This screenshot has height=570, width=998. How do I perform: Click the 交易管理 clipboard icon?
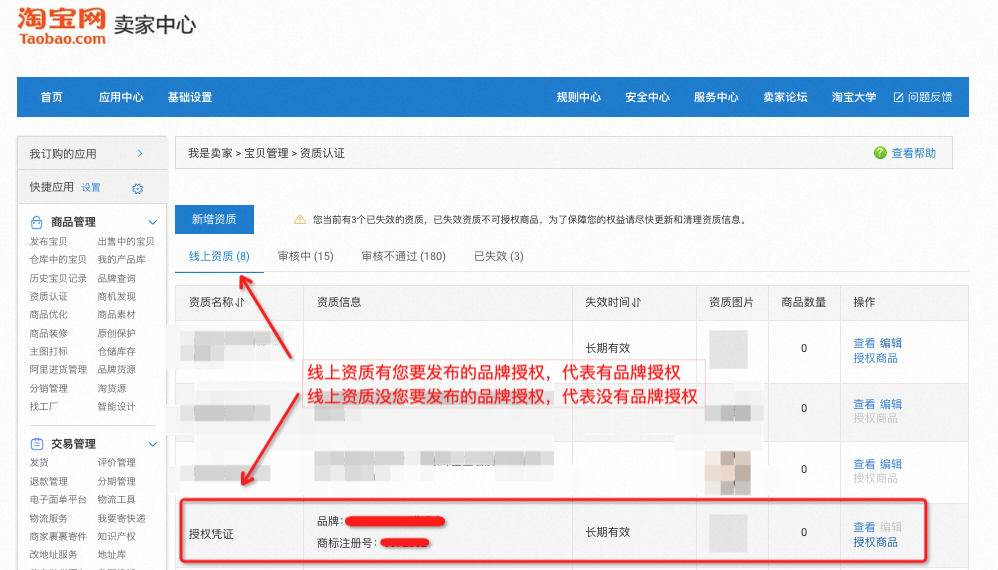click(36, 444)
